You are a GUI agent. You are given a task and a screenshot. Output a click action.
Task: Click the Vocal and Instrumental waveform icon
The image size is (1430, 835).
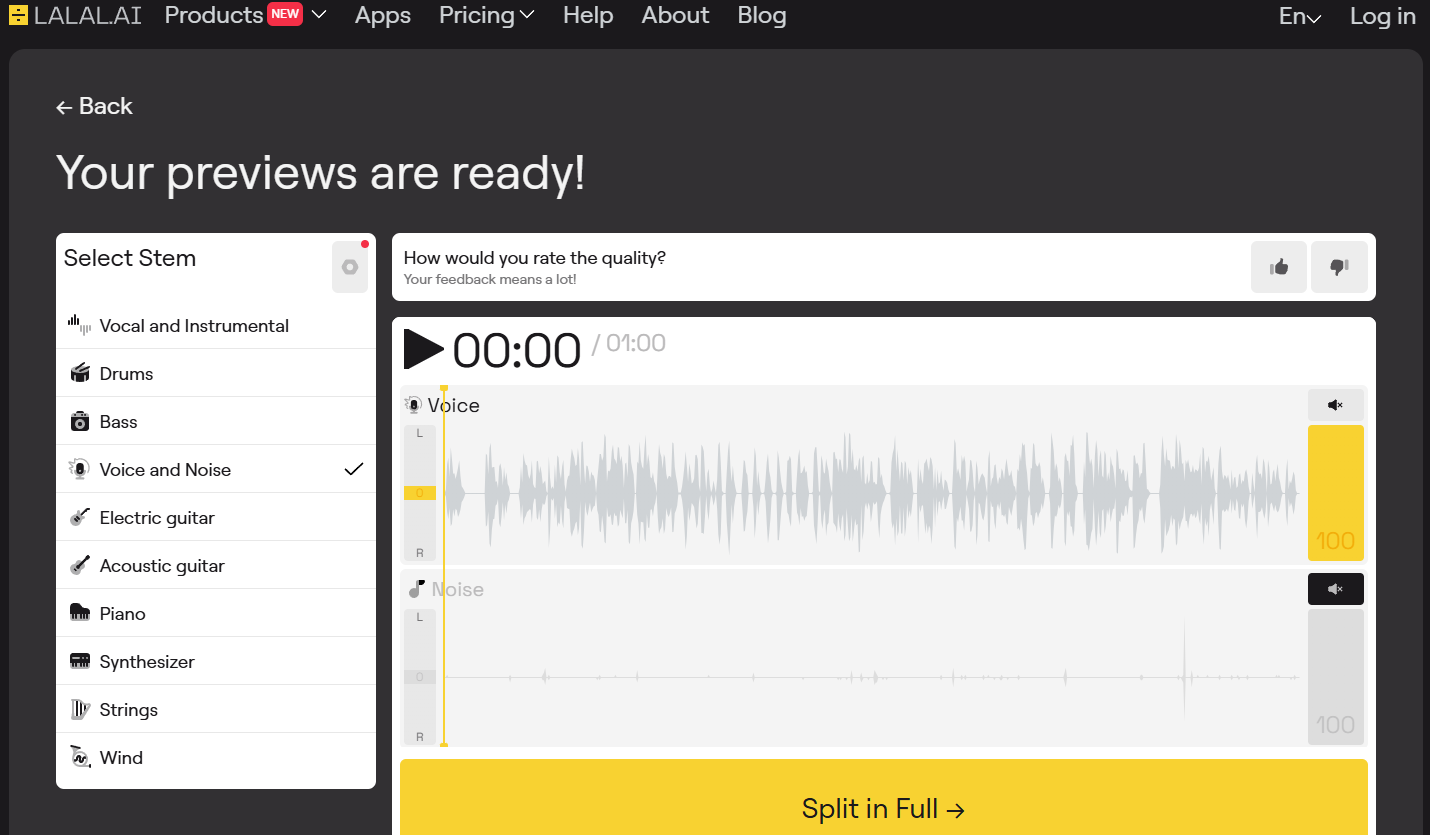click(79, 325)
